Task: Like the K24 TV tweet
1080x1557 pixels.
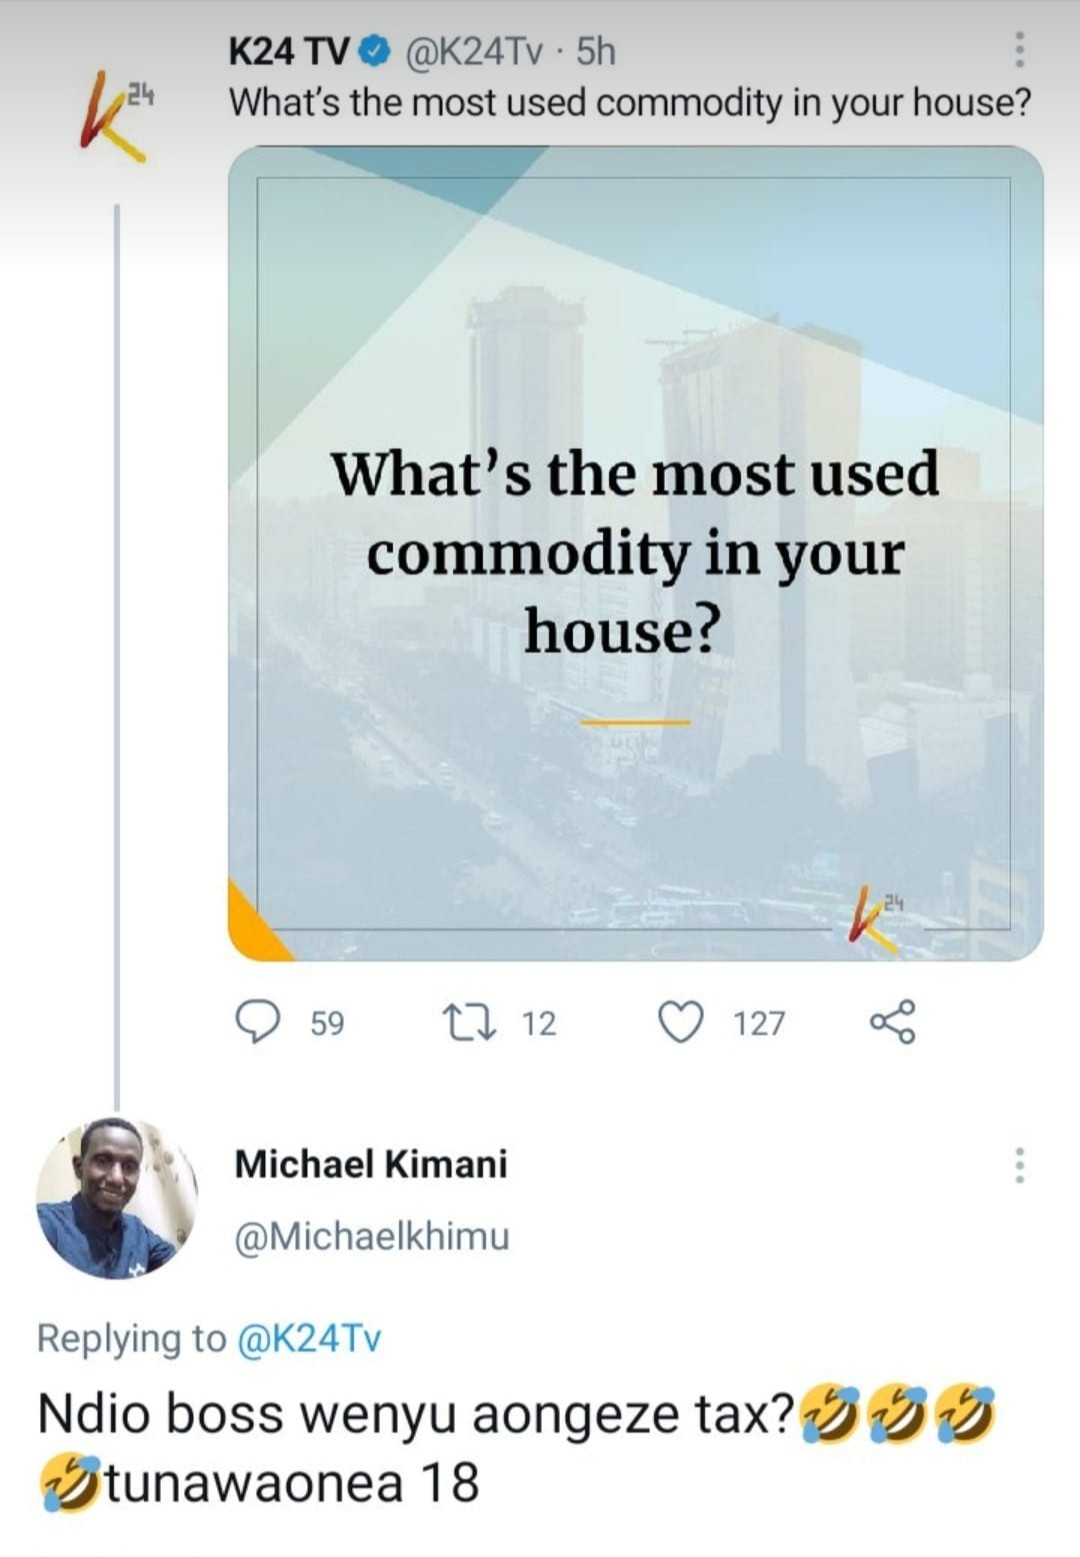Action: coord(681,1022)
